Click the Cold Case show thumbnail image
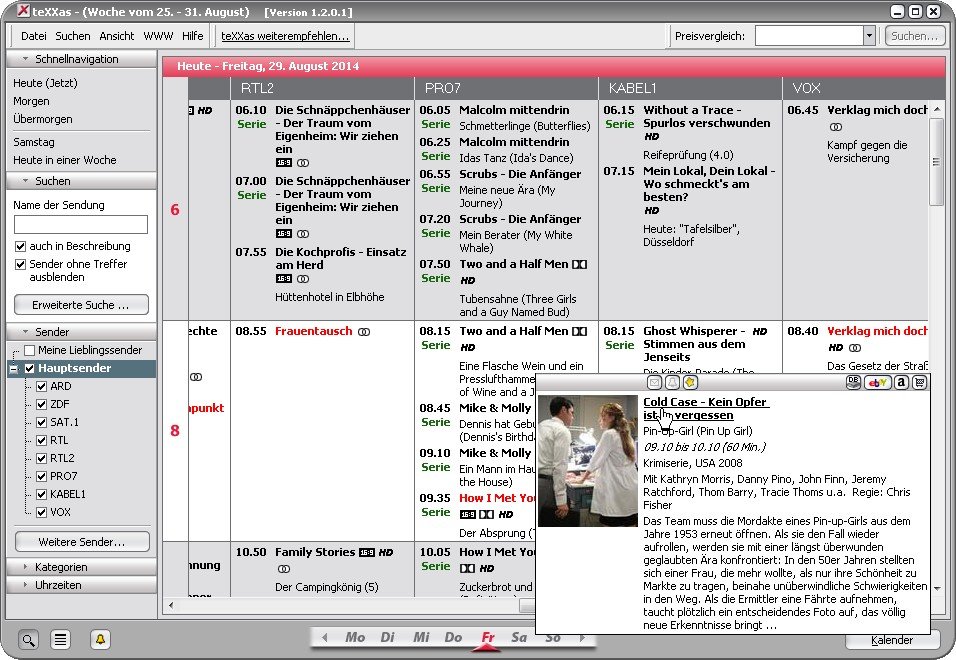The height and width of the screenshot is (660, 956). click(x=588, y=461)
